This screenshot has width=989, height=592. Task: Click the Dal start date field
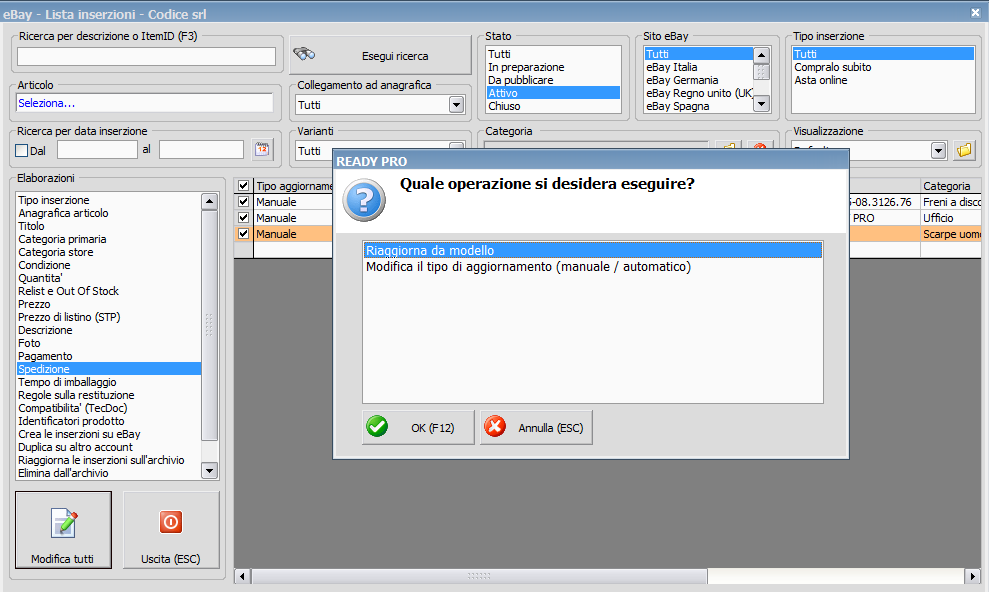pyautogui.click(x=97, y=149)
